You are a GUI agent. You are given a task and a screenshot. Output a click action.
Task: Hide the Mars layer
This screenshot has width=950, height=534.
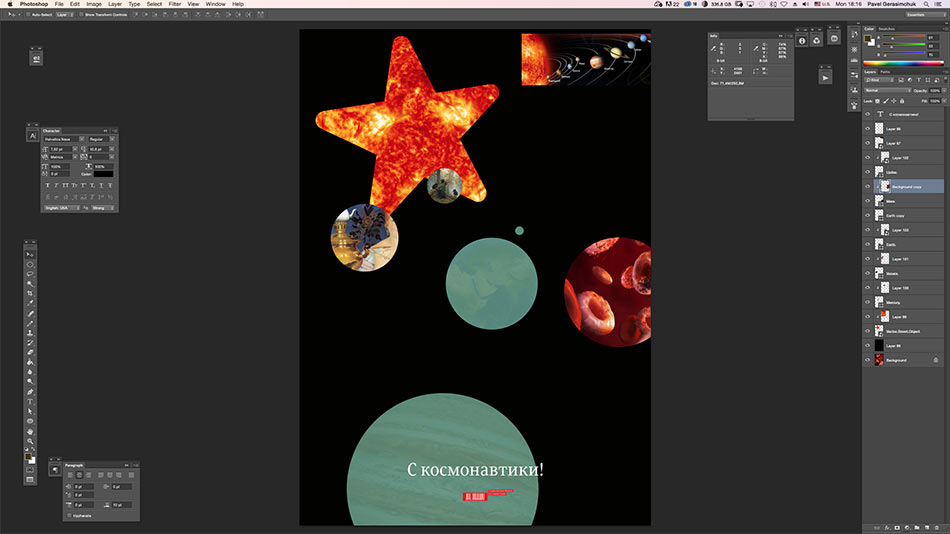(x=868, y=201)
